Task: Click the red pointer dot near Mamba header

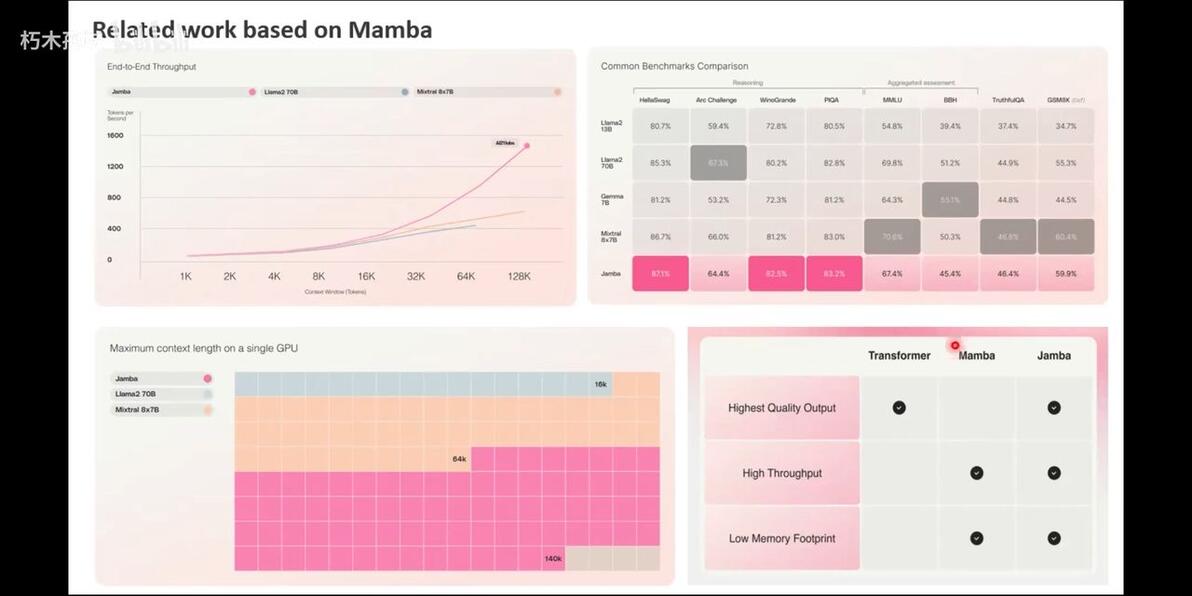Action: [955, 345]
